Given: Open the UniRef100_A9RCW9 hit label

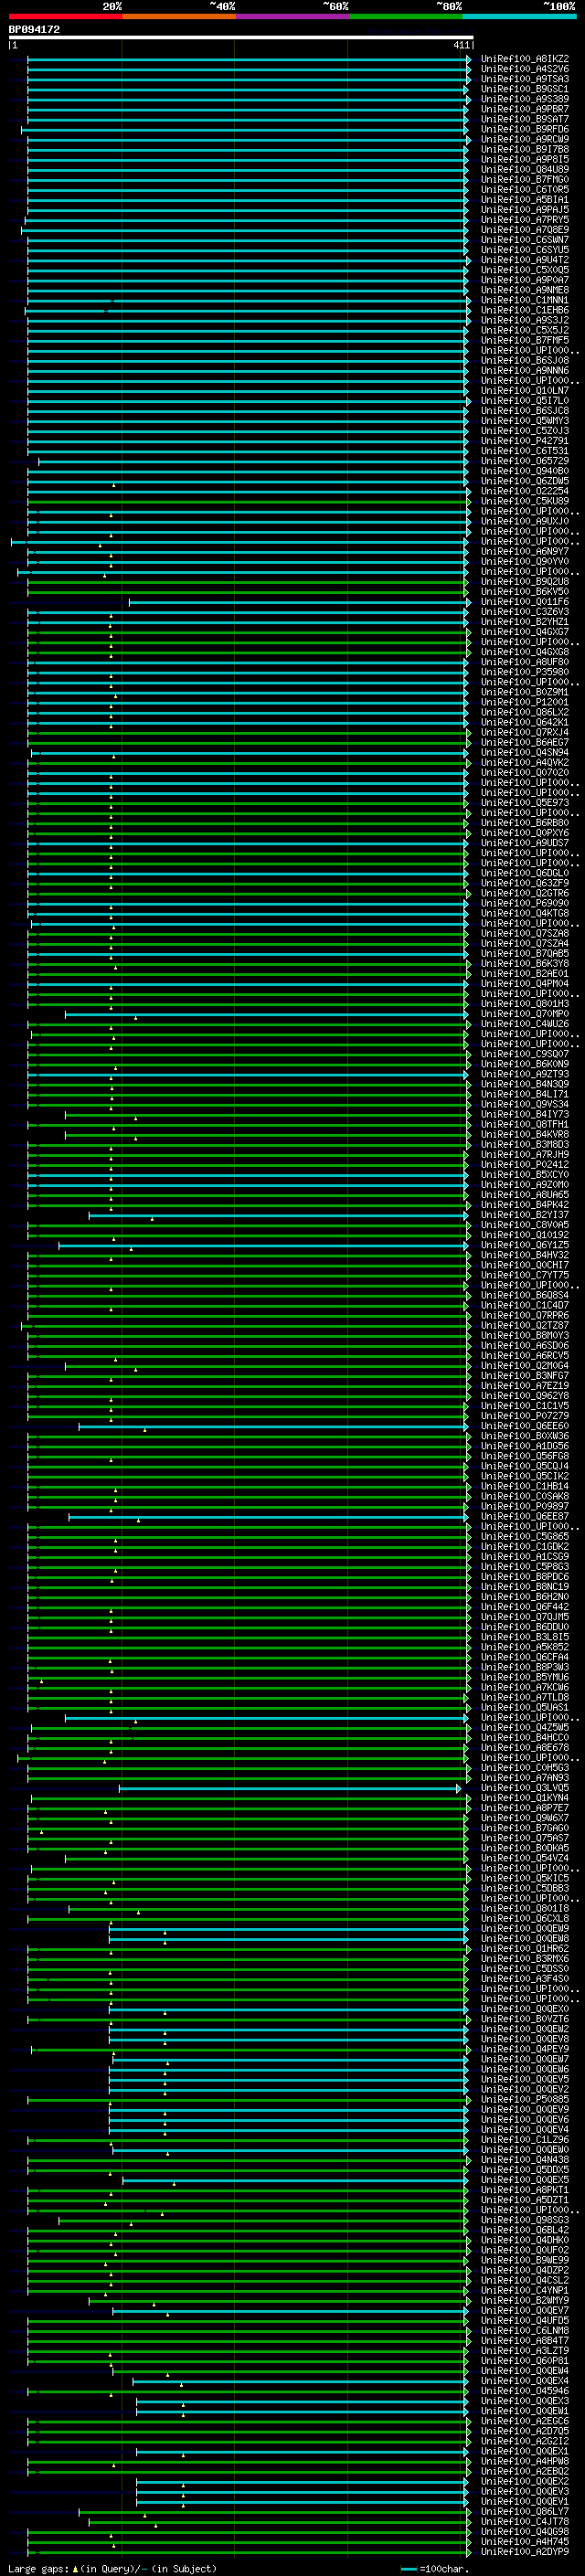Looking at the screenshot, I should point(524,139).
